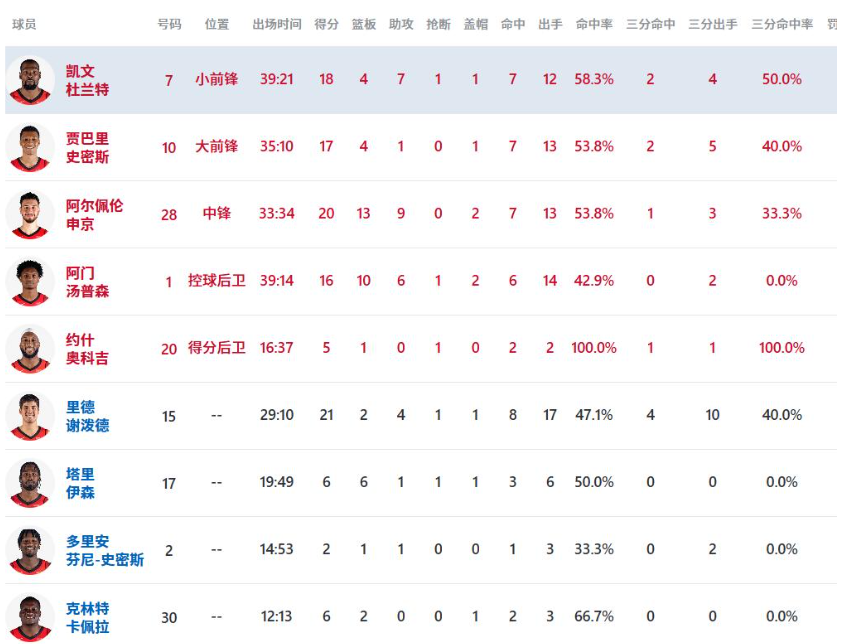Click Reed Sheppard's (里德 谢泼德) avatar image
The image size is (853, 644).
pos(30,415)
